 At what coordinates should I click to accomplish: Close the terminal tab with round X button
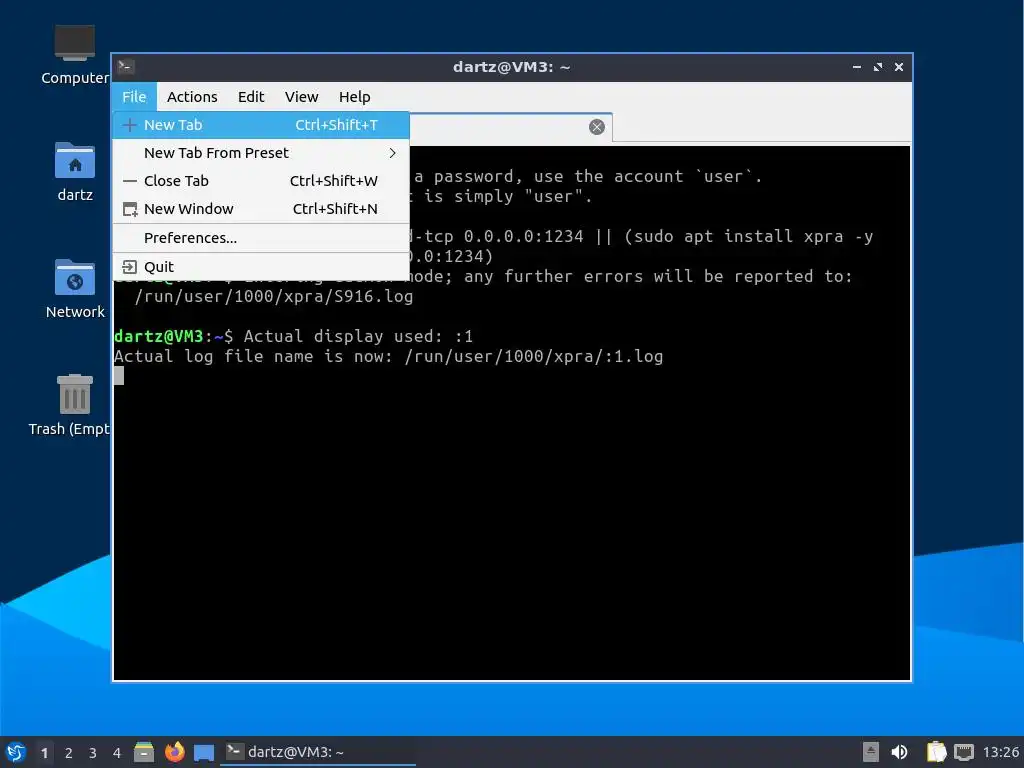596,127
